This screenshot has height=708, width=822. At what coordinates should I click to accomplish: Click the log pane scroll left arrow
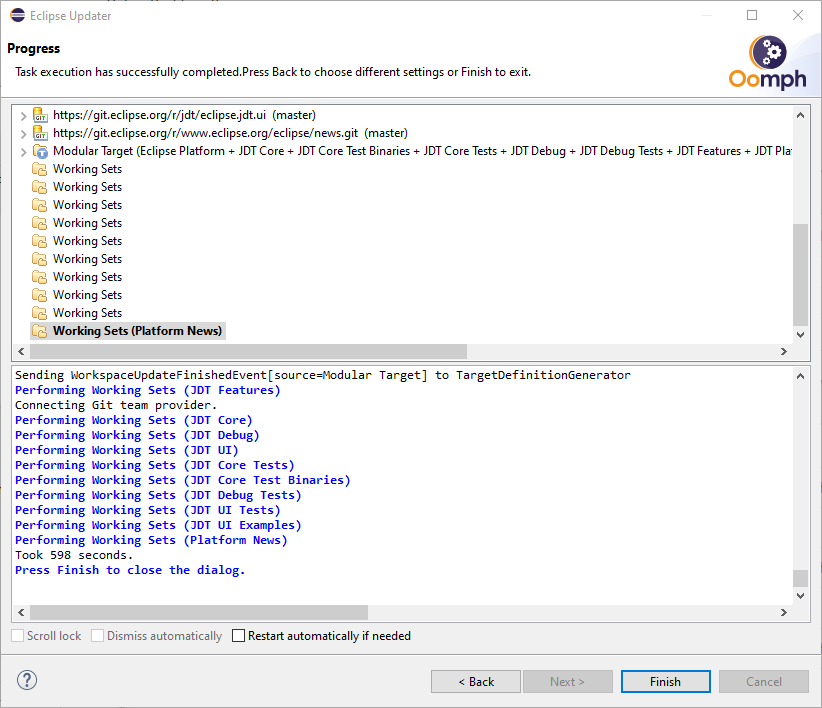click(x=21, y=612)
